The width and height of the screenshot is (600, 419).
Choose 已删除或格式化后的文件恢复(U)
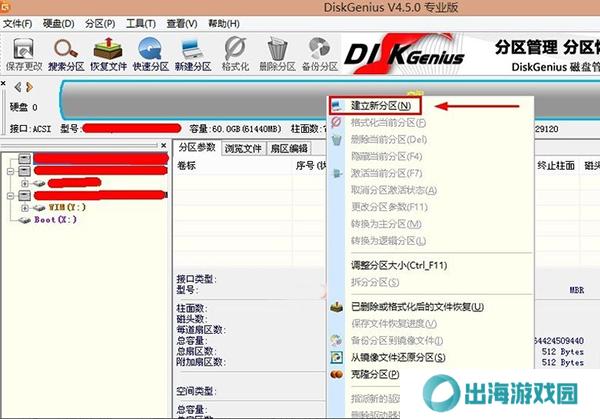417,307
